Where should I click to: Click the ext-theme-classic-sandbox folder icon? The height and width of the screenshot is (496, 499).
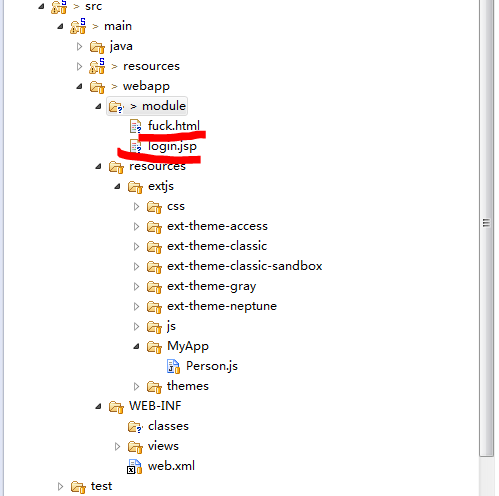[x=154, y=267]
